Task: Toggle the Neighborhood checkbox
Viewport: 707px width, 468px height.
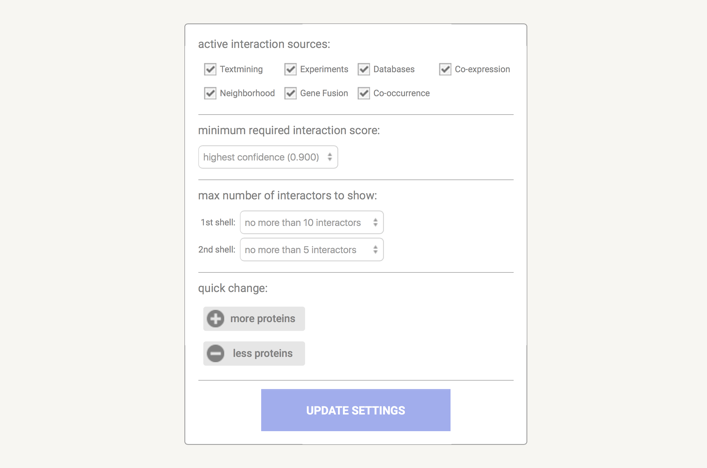Action: [x=210, y=93]
